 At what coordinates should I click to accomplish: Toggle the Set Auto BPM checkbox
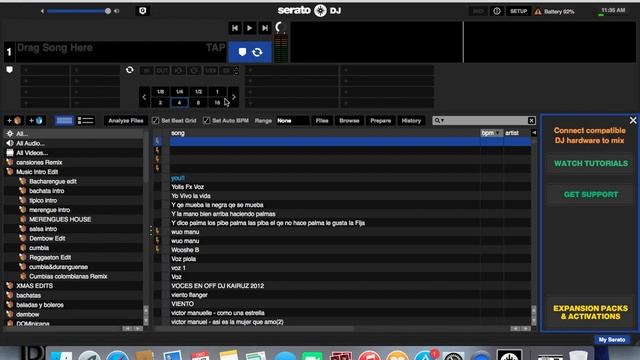(207, 120)
